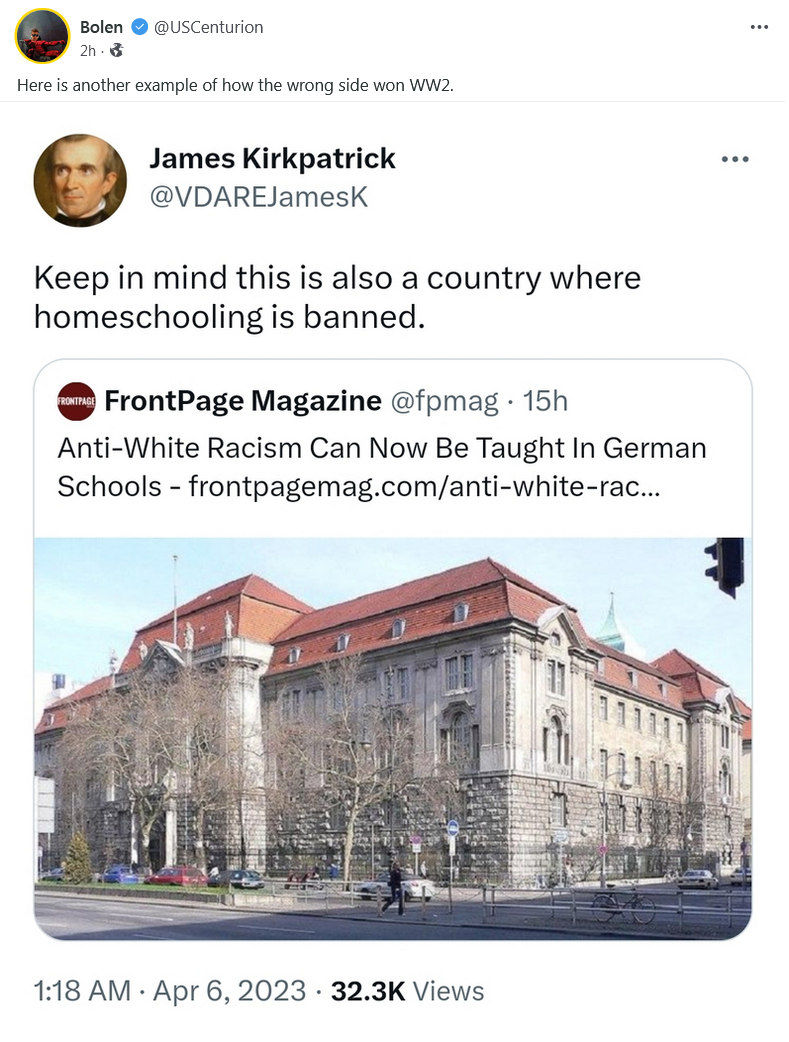
Task: Open Bolen's profile picture
Action: click(42, 36)
